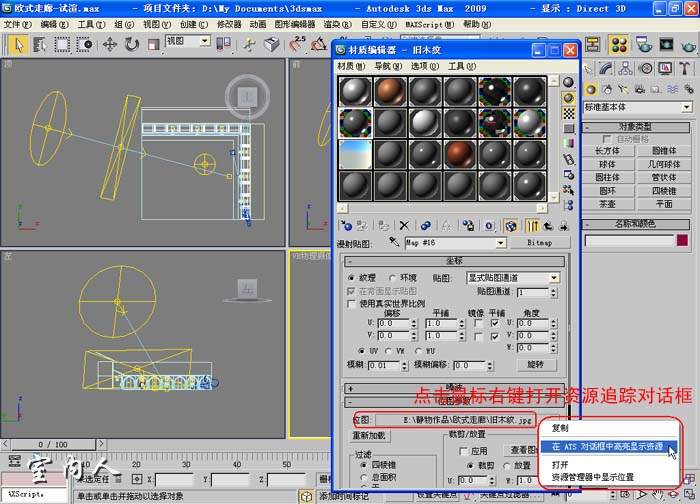This screenshot has width=700, height=504.
Task: Open the Hierarchy command panel tab
Action: [625, 68]
